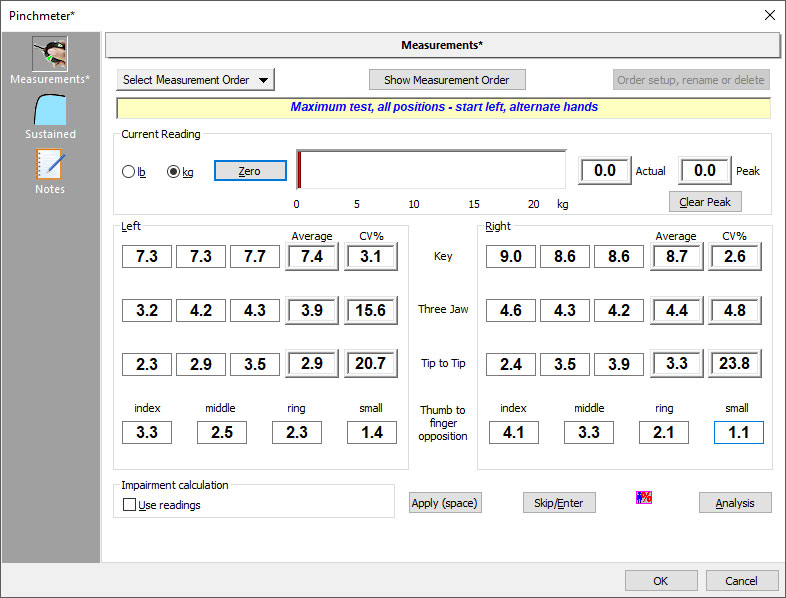Select the right hand small finger field
786x598 pixels.
pyautogui.click(x=738, y=433)
